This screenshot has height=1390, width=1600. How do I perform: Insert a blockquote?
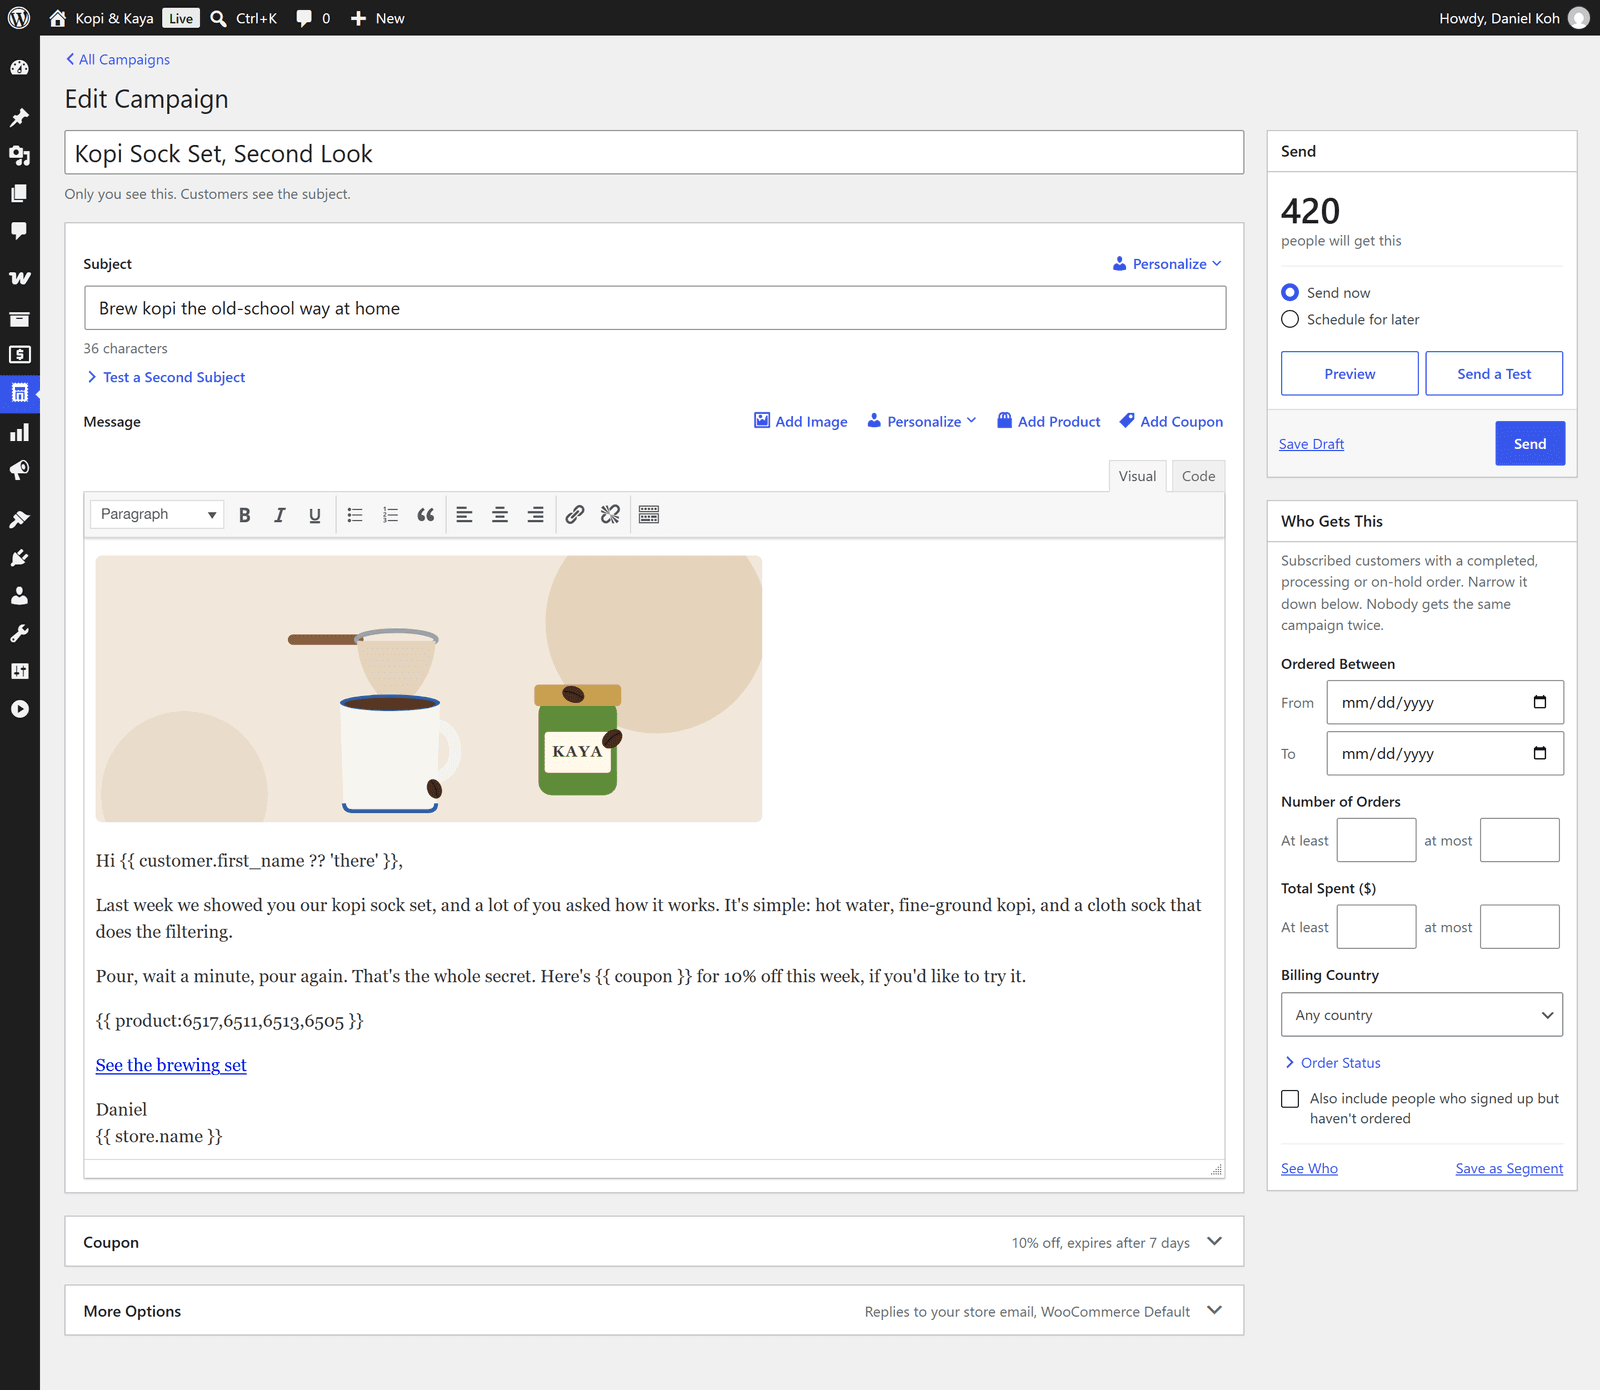click(x=426, y=515)
